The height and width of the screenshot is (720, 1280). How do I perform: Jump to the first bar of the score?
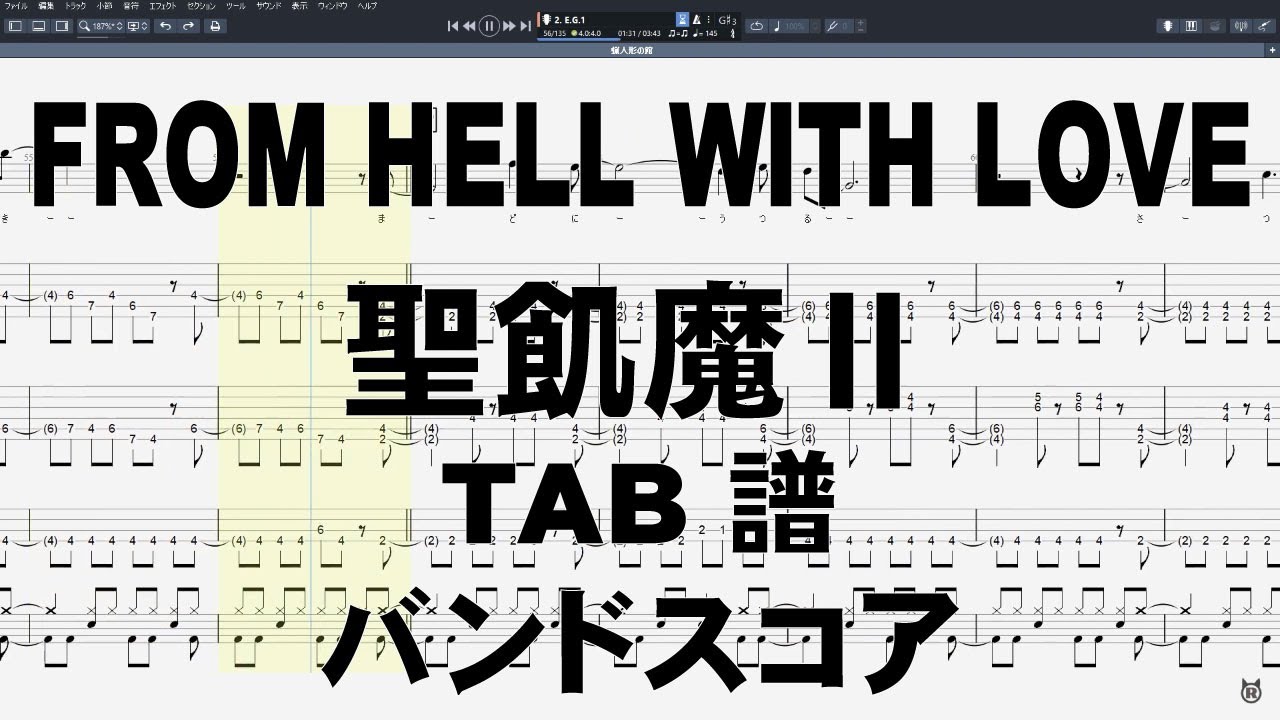point(453,26)
